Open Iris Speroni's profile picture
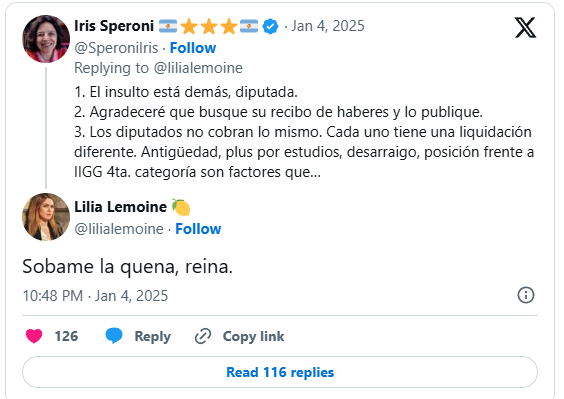Viewport: 564px width, 399px height. pos(46,39)
